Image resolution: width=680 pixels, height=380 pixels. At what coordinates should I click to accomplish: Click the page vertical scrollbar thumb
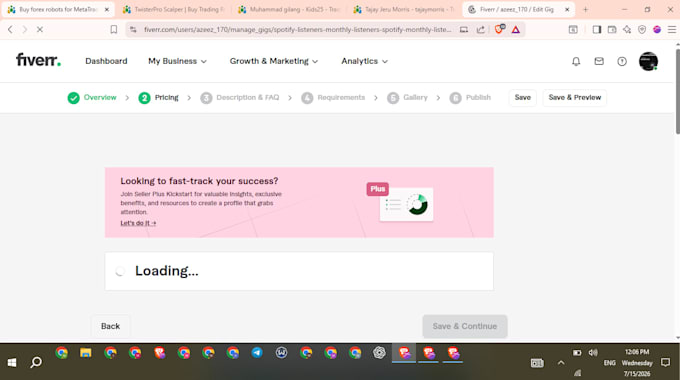[677, 91]
